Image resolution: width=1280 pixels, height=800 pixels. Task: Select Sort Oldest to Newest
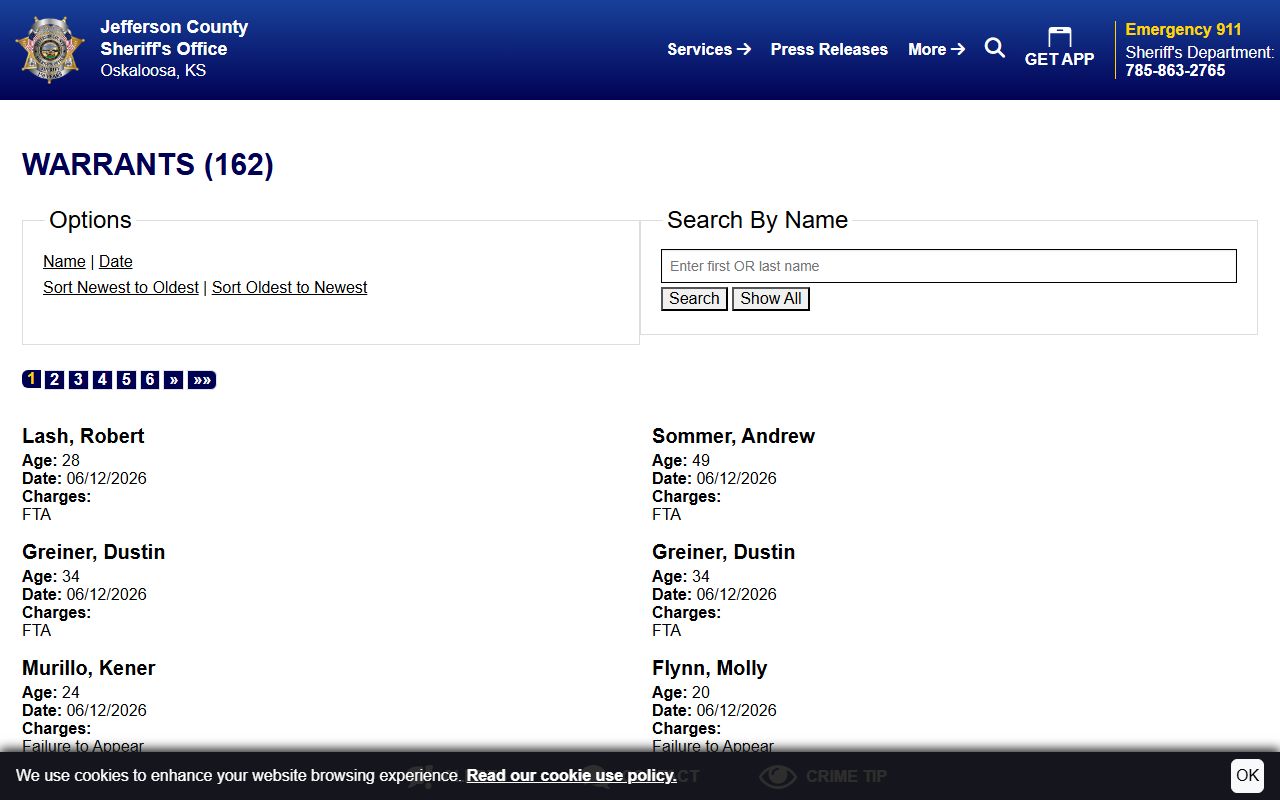point(290,287)
